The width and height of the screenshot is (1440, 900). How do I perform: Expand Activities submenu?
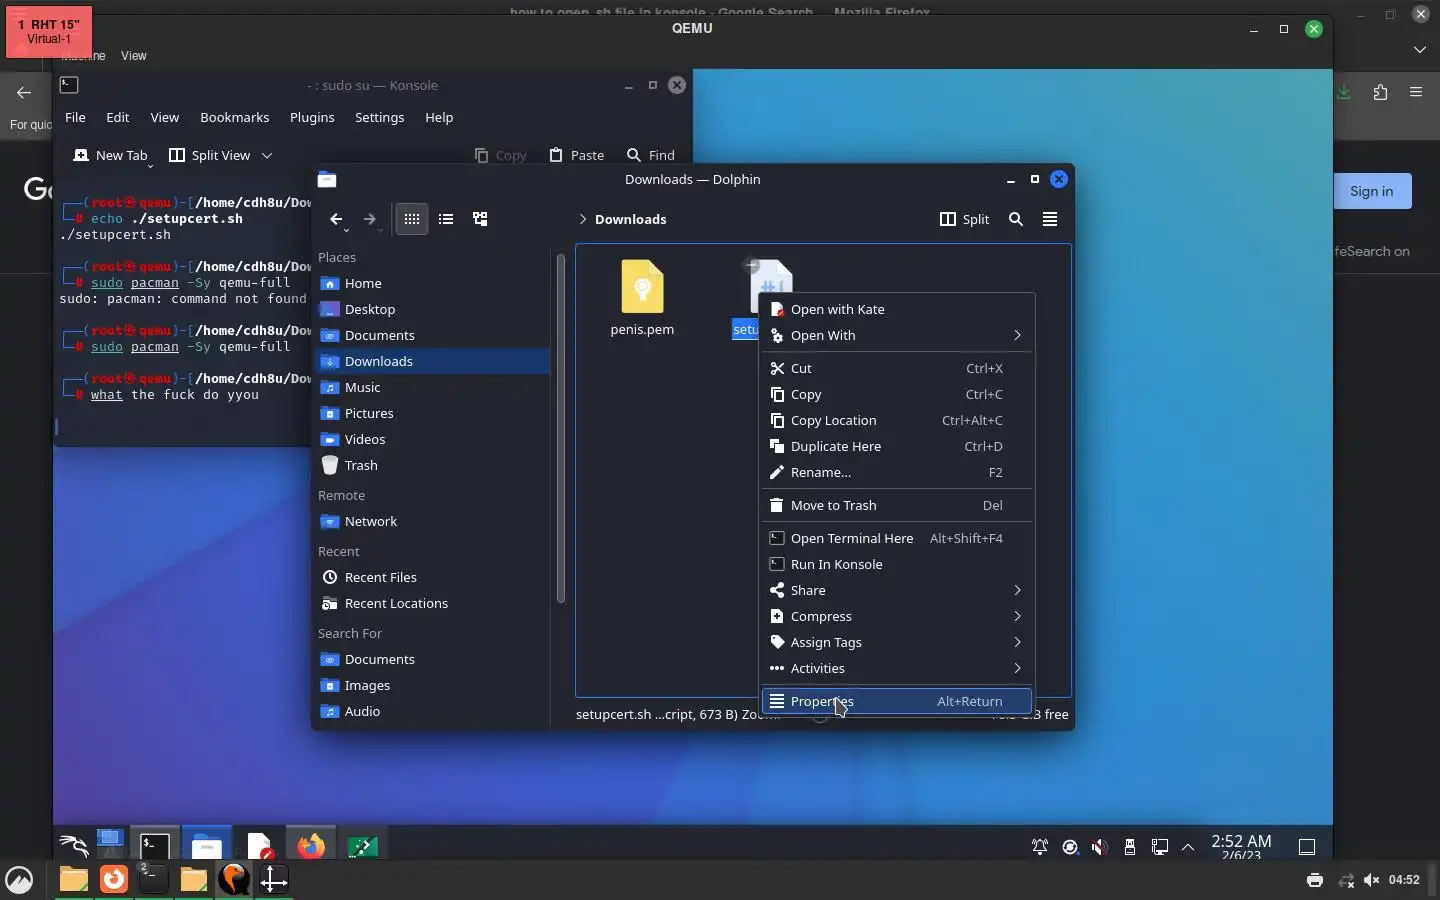[897, 668]
